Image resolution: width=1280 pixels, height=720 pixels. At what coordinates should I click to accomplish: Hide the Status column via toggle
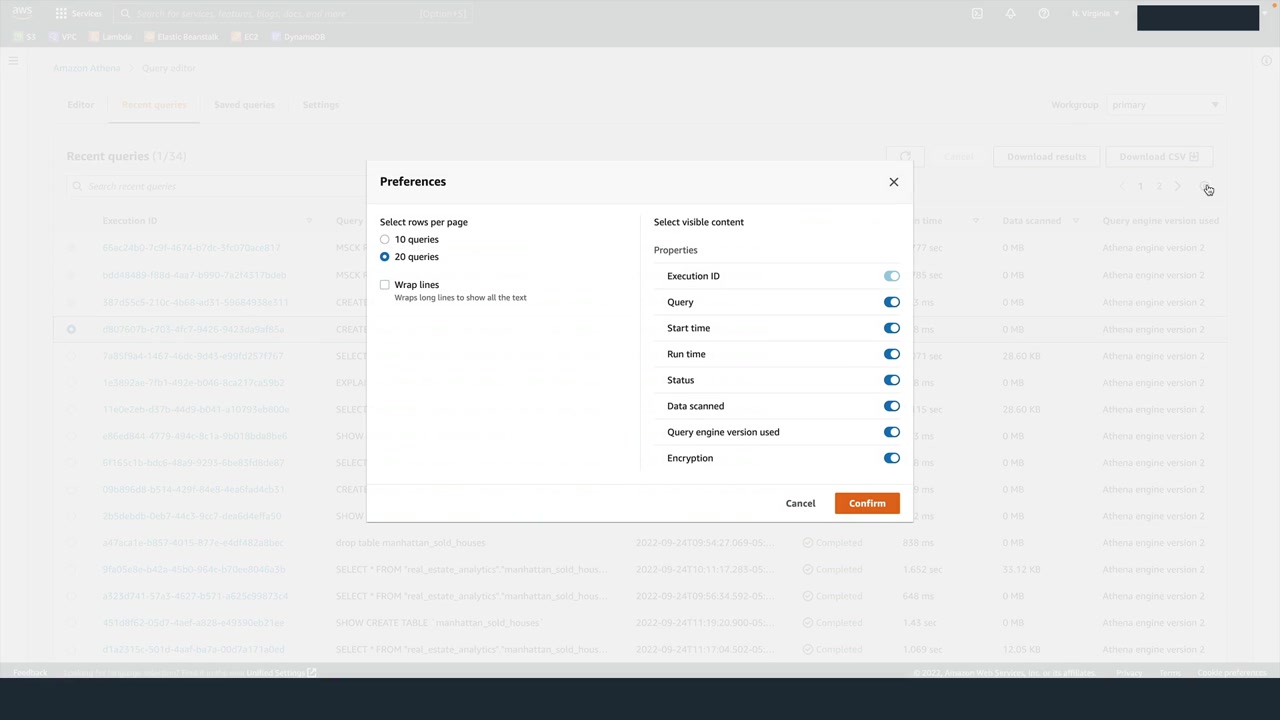point(891,380)
